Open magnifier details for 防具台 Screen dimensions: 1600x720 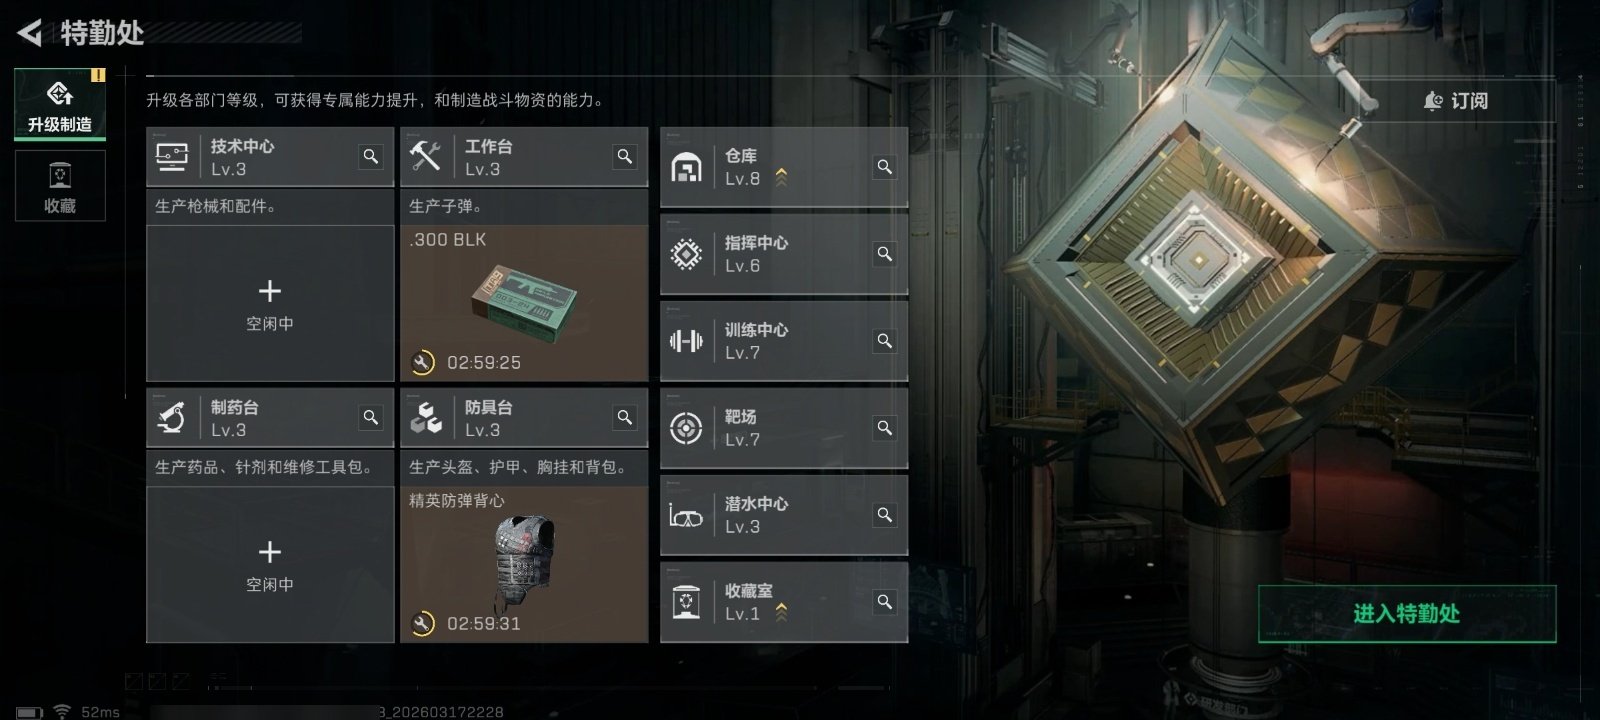[625, 417]
